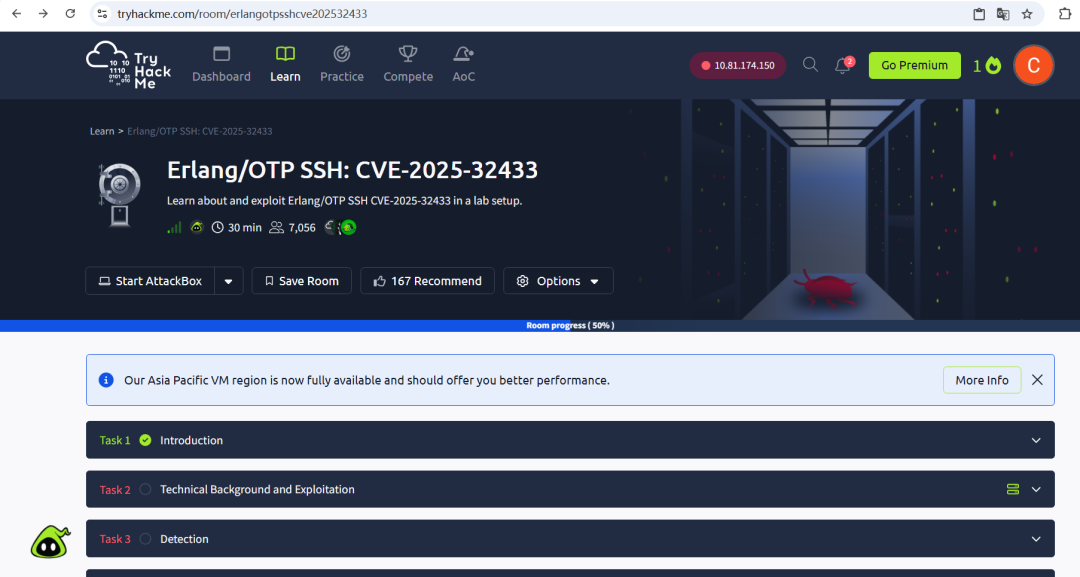This screenshot has width=1080, height=577.
Task: Click Task 3 incomplete status circle
Action: [x=145, y=539]
